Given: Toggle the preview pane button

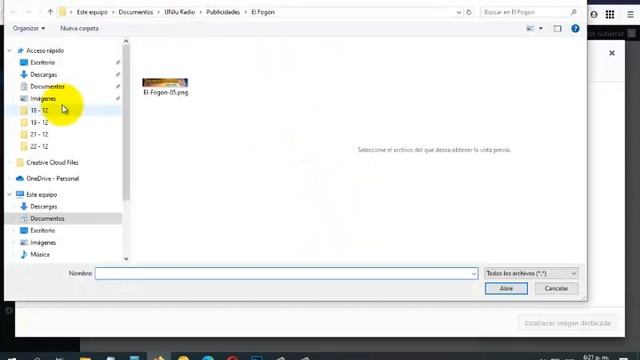Looking at the screenshot, I should pyautogui.click(x=557, y=29).
